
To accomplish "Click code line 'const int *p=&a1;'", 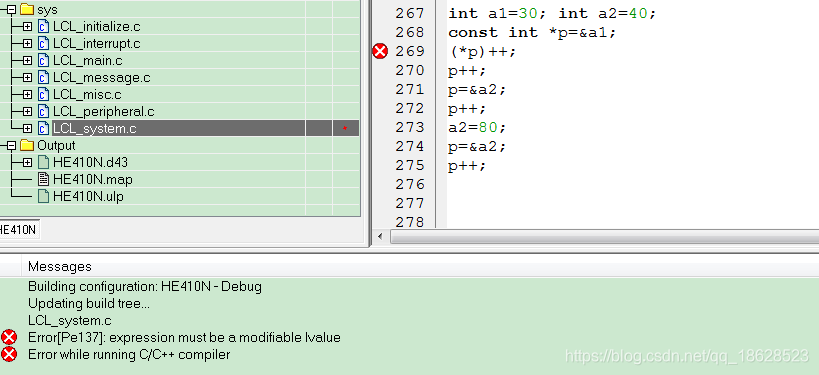I will [x=532, y=32].
